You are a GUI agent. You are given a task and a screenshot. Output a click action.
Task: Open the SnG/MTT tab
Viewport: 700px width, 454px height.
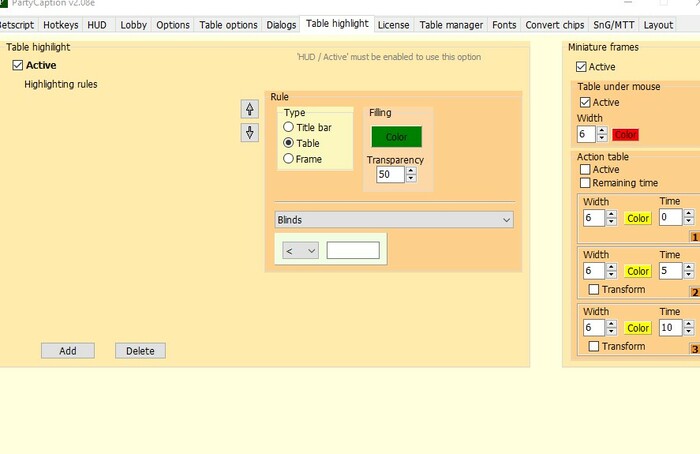click(x=613, y=25)
